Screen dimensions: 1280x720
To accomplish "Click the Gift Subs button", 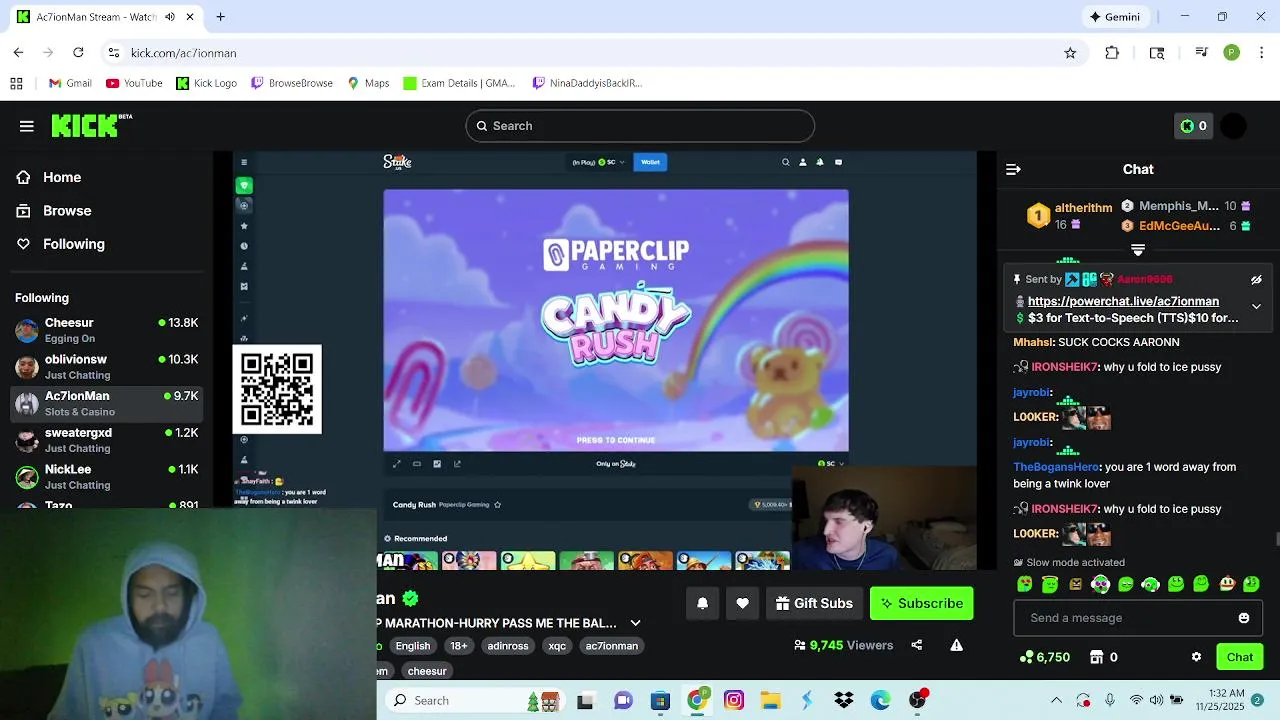I will pos(814,603).
